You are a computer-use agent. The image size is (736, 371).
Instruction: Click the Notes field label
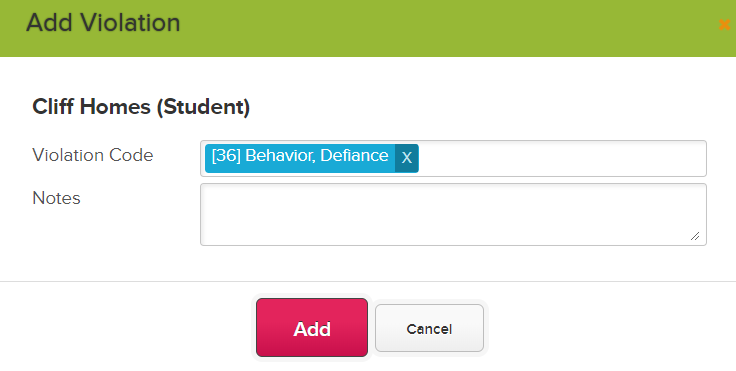[x=56, y=198]
